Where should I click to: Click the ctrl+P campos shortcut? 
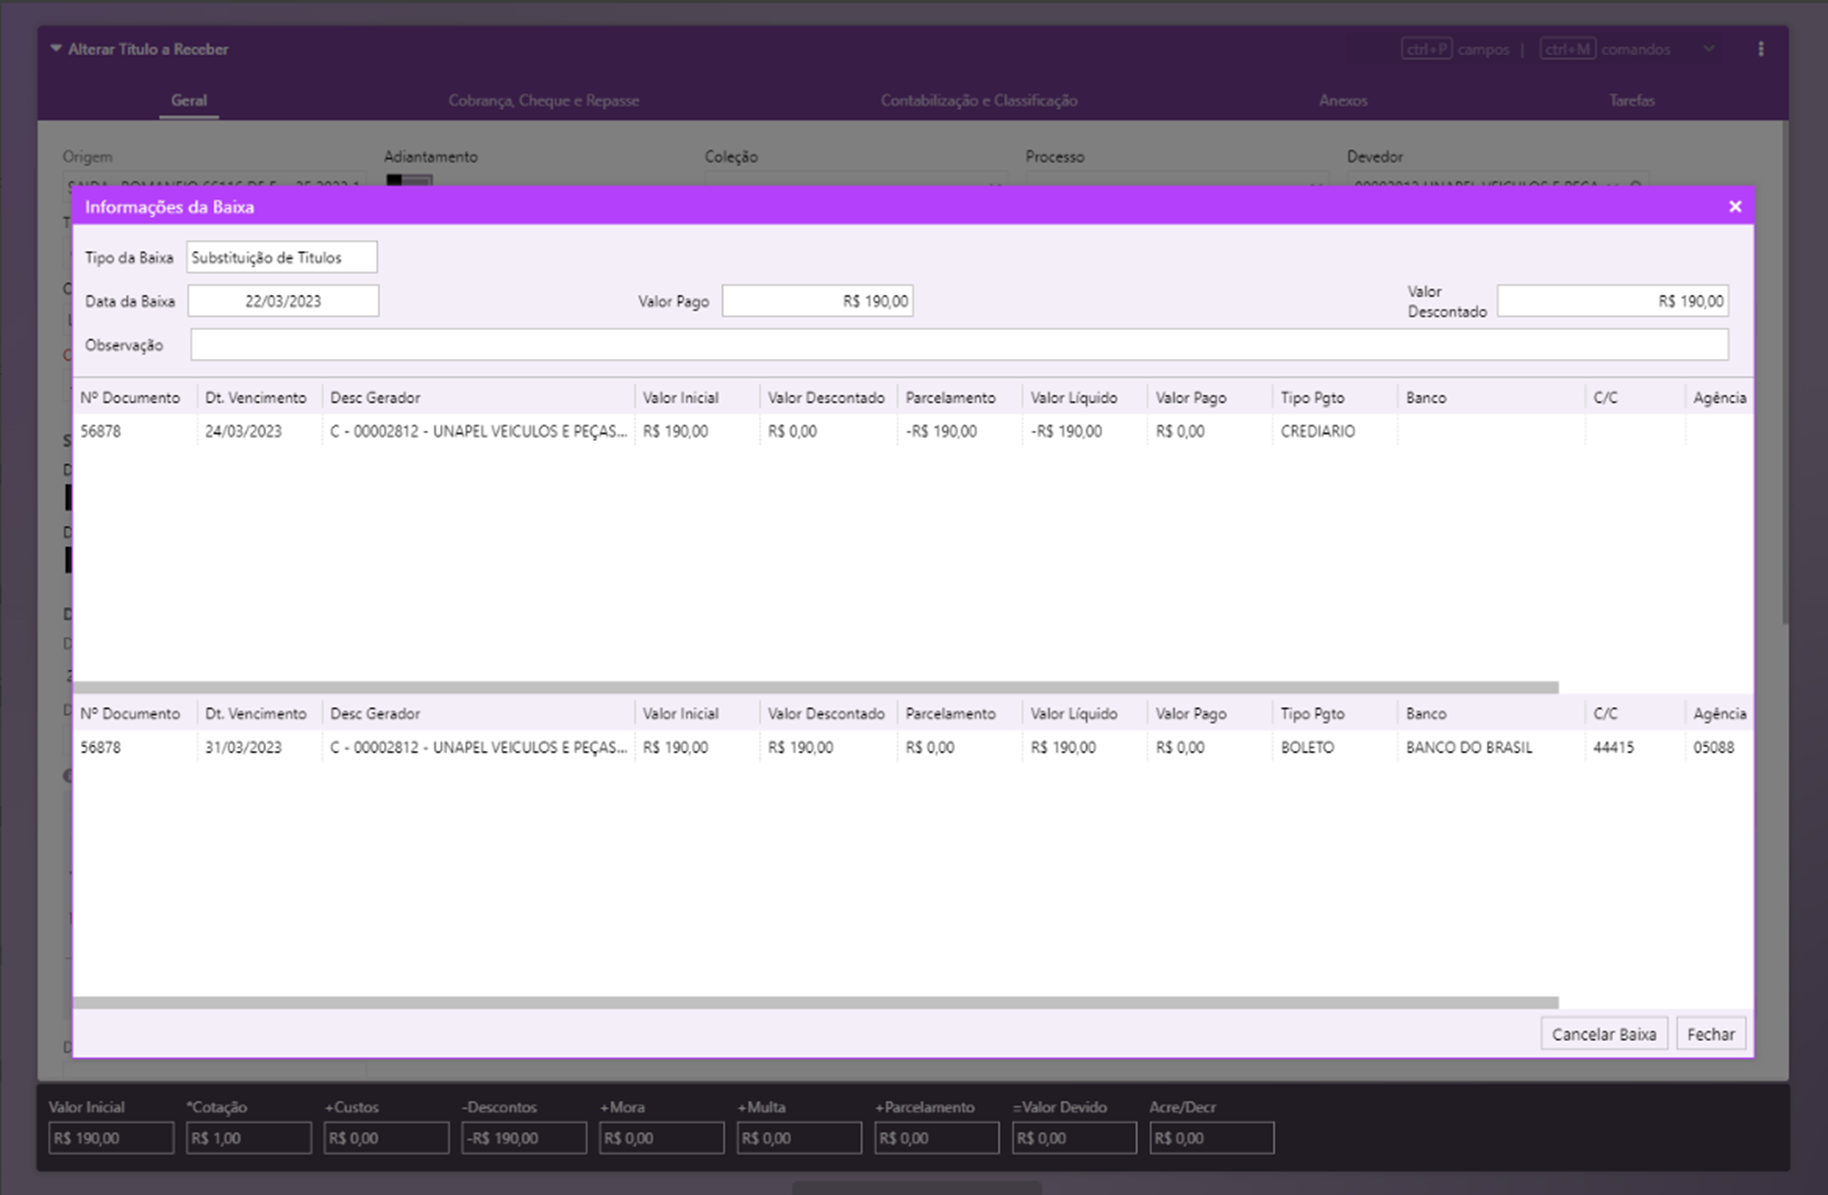pyautogui.click(x=1456, y=49)
